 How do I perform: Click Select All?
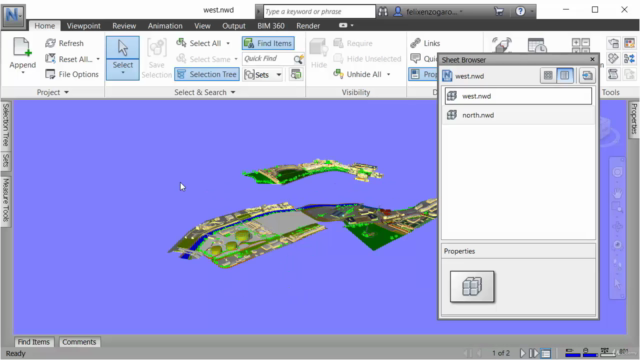point(199,43)
